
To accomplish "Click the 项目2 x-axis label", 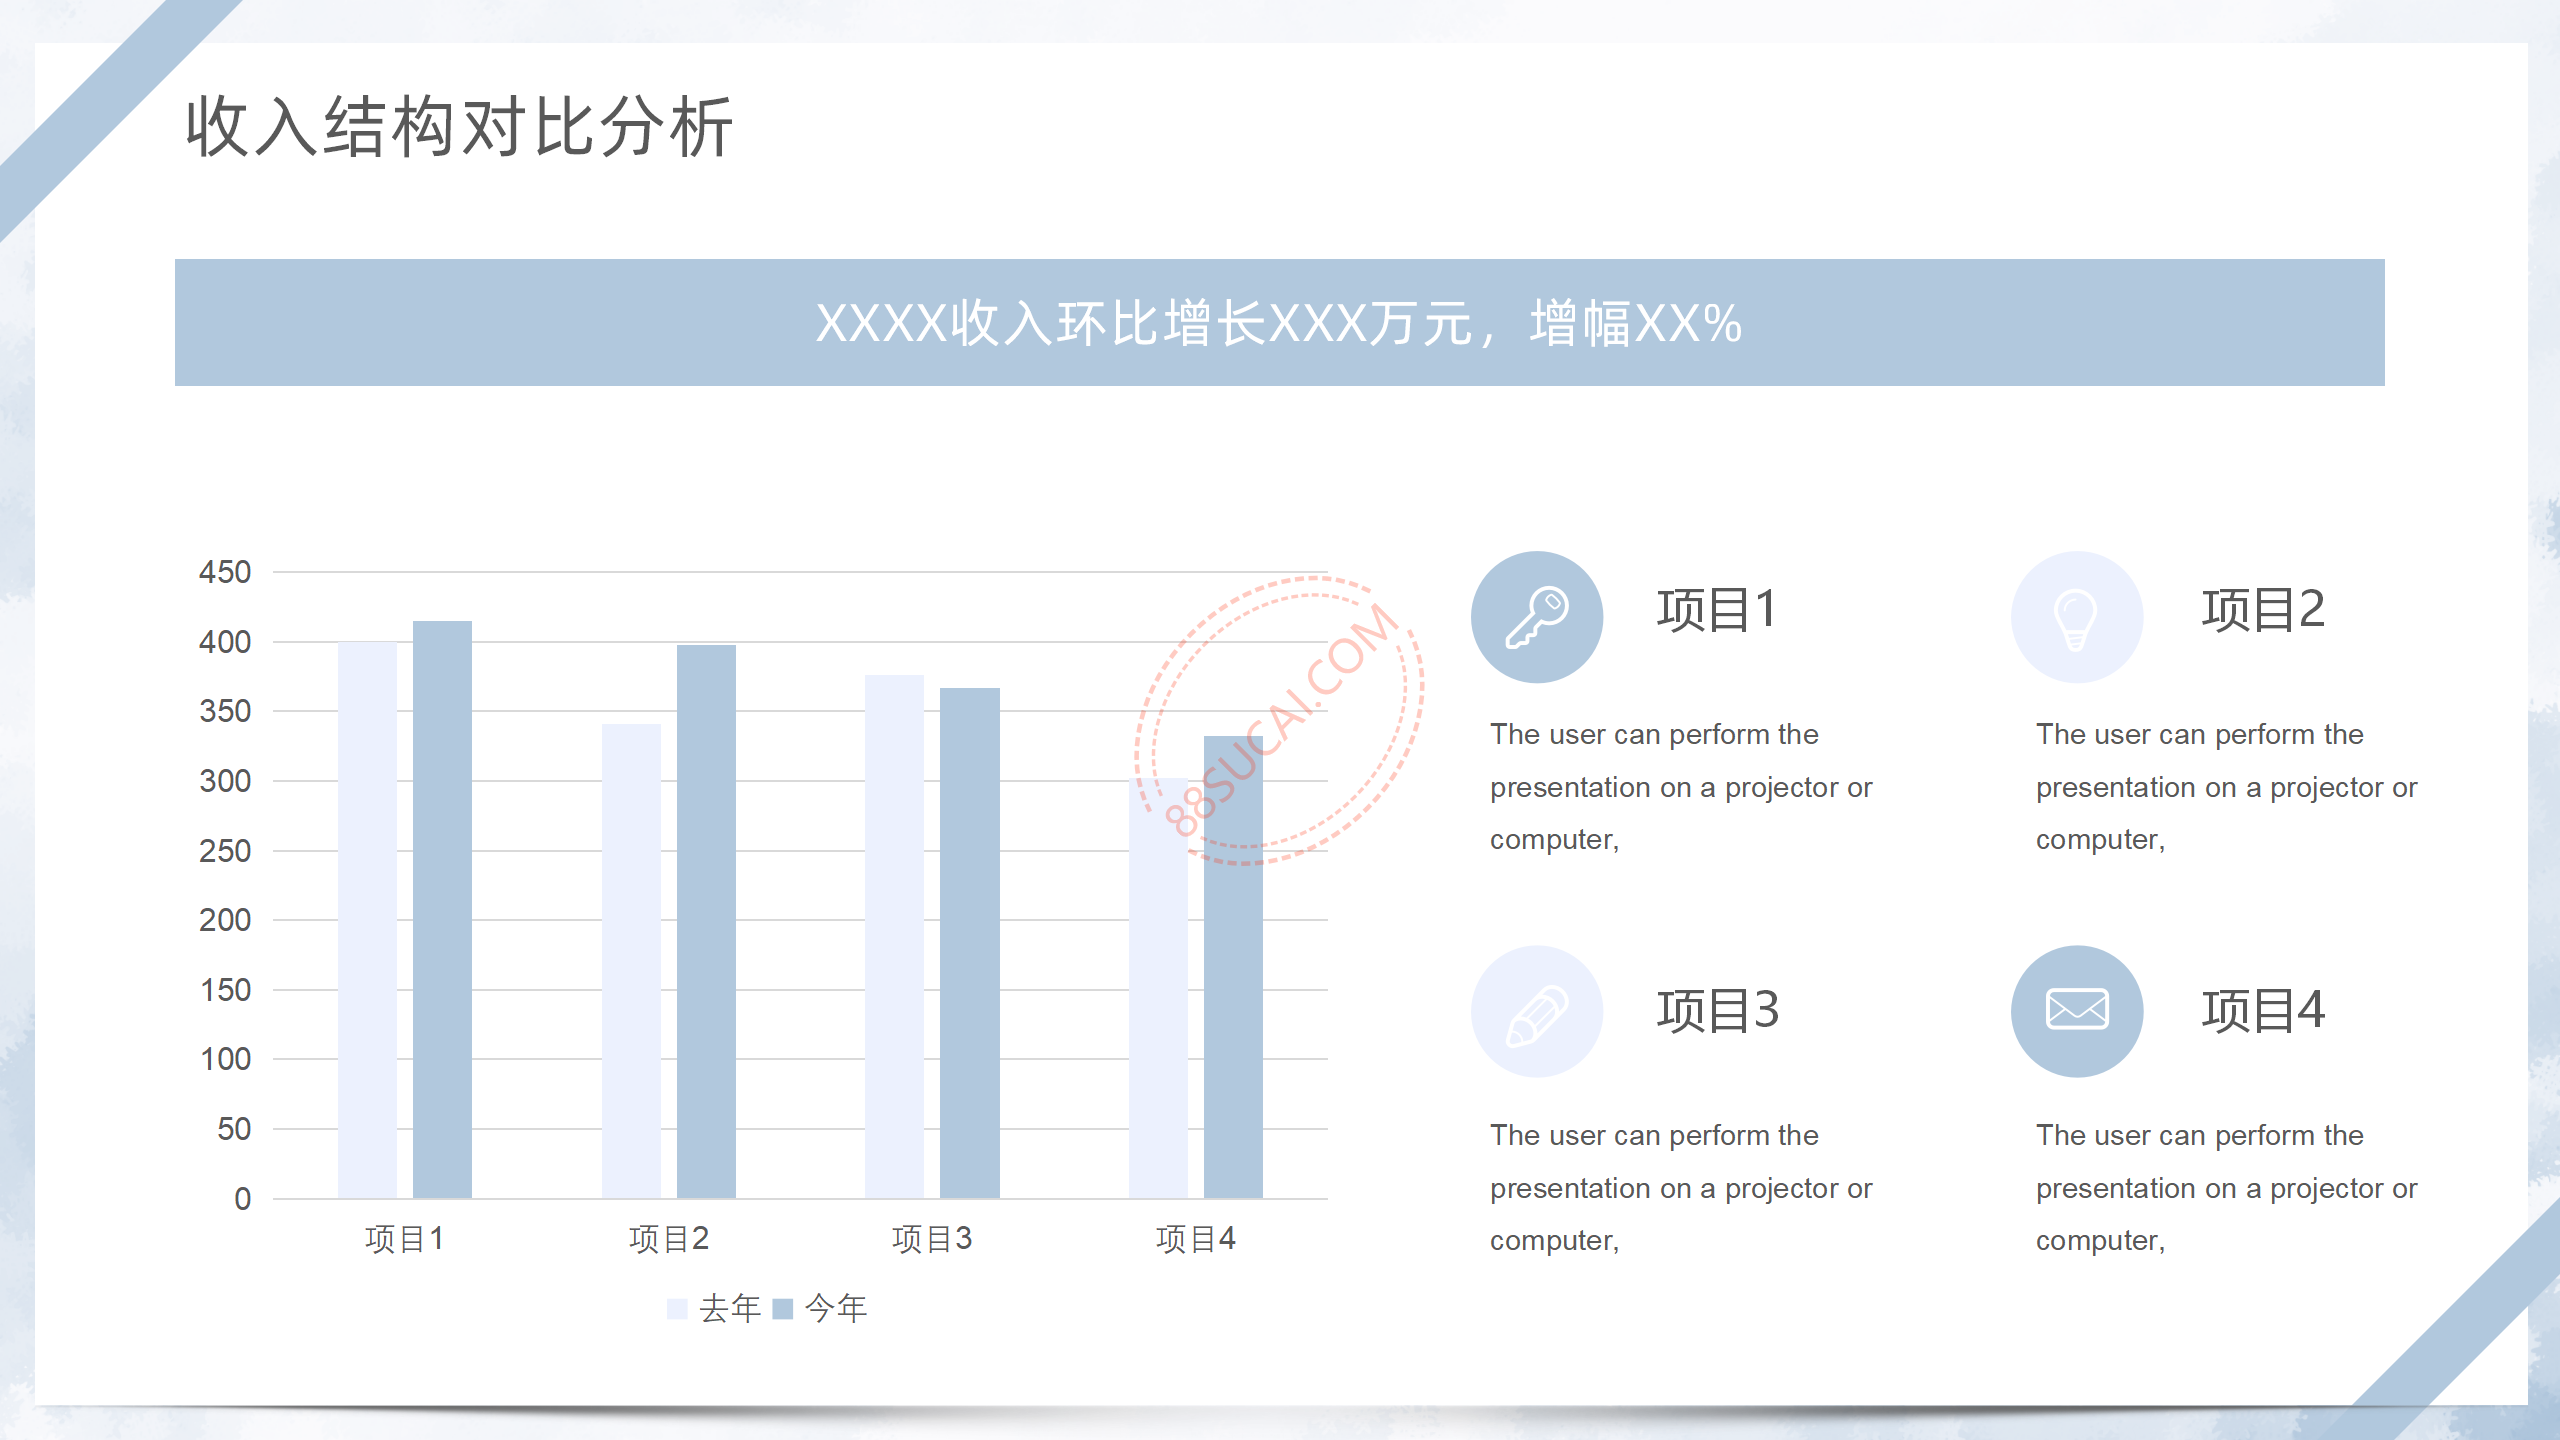I will [x=669, y=1239].
